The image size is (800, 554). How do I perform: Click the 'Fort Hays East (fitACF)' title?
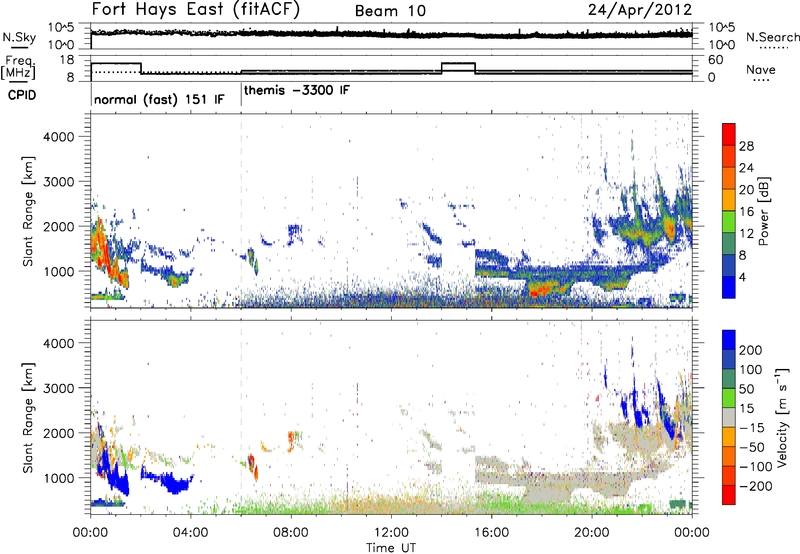click(196, 9)
